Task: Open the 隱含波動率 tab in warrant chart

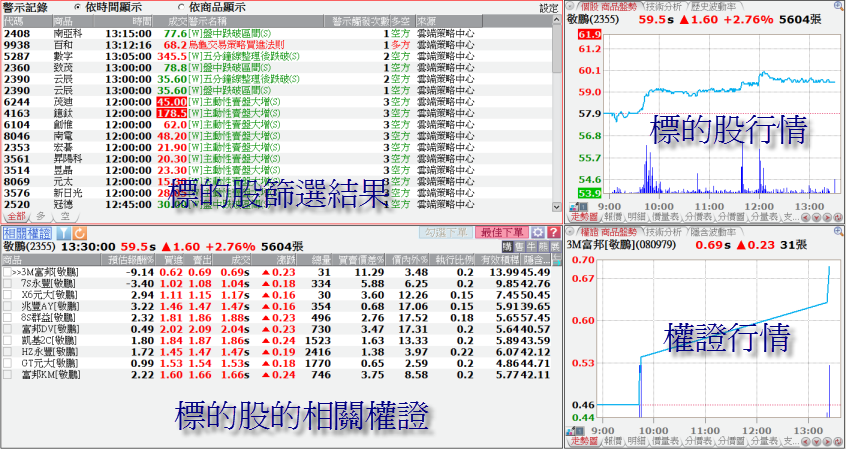Action: pyautogui.click(x=712, y=232)
